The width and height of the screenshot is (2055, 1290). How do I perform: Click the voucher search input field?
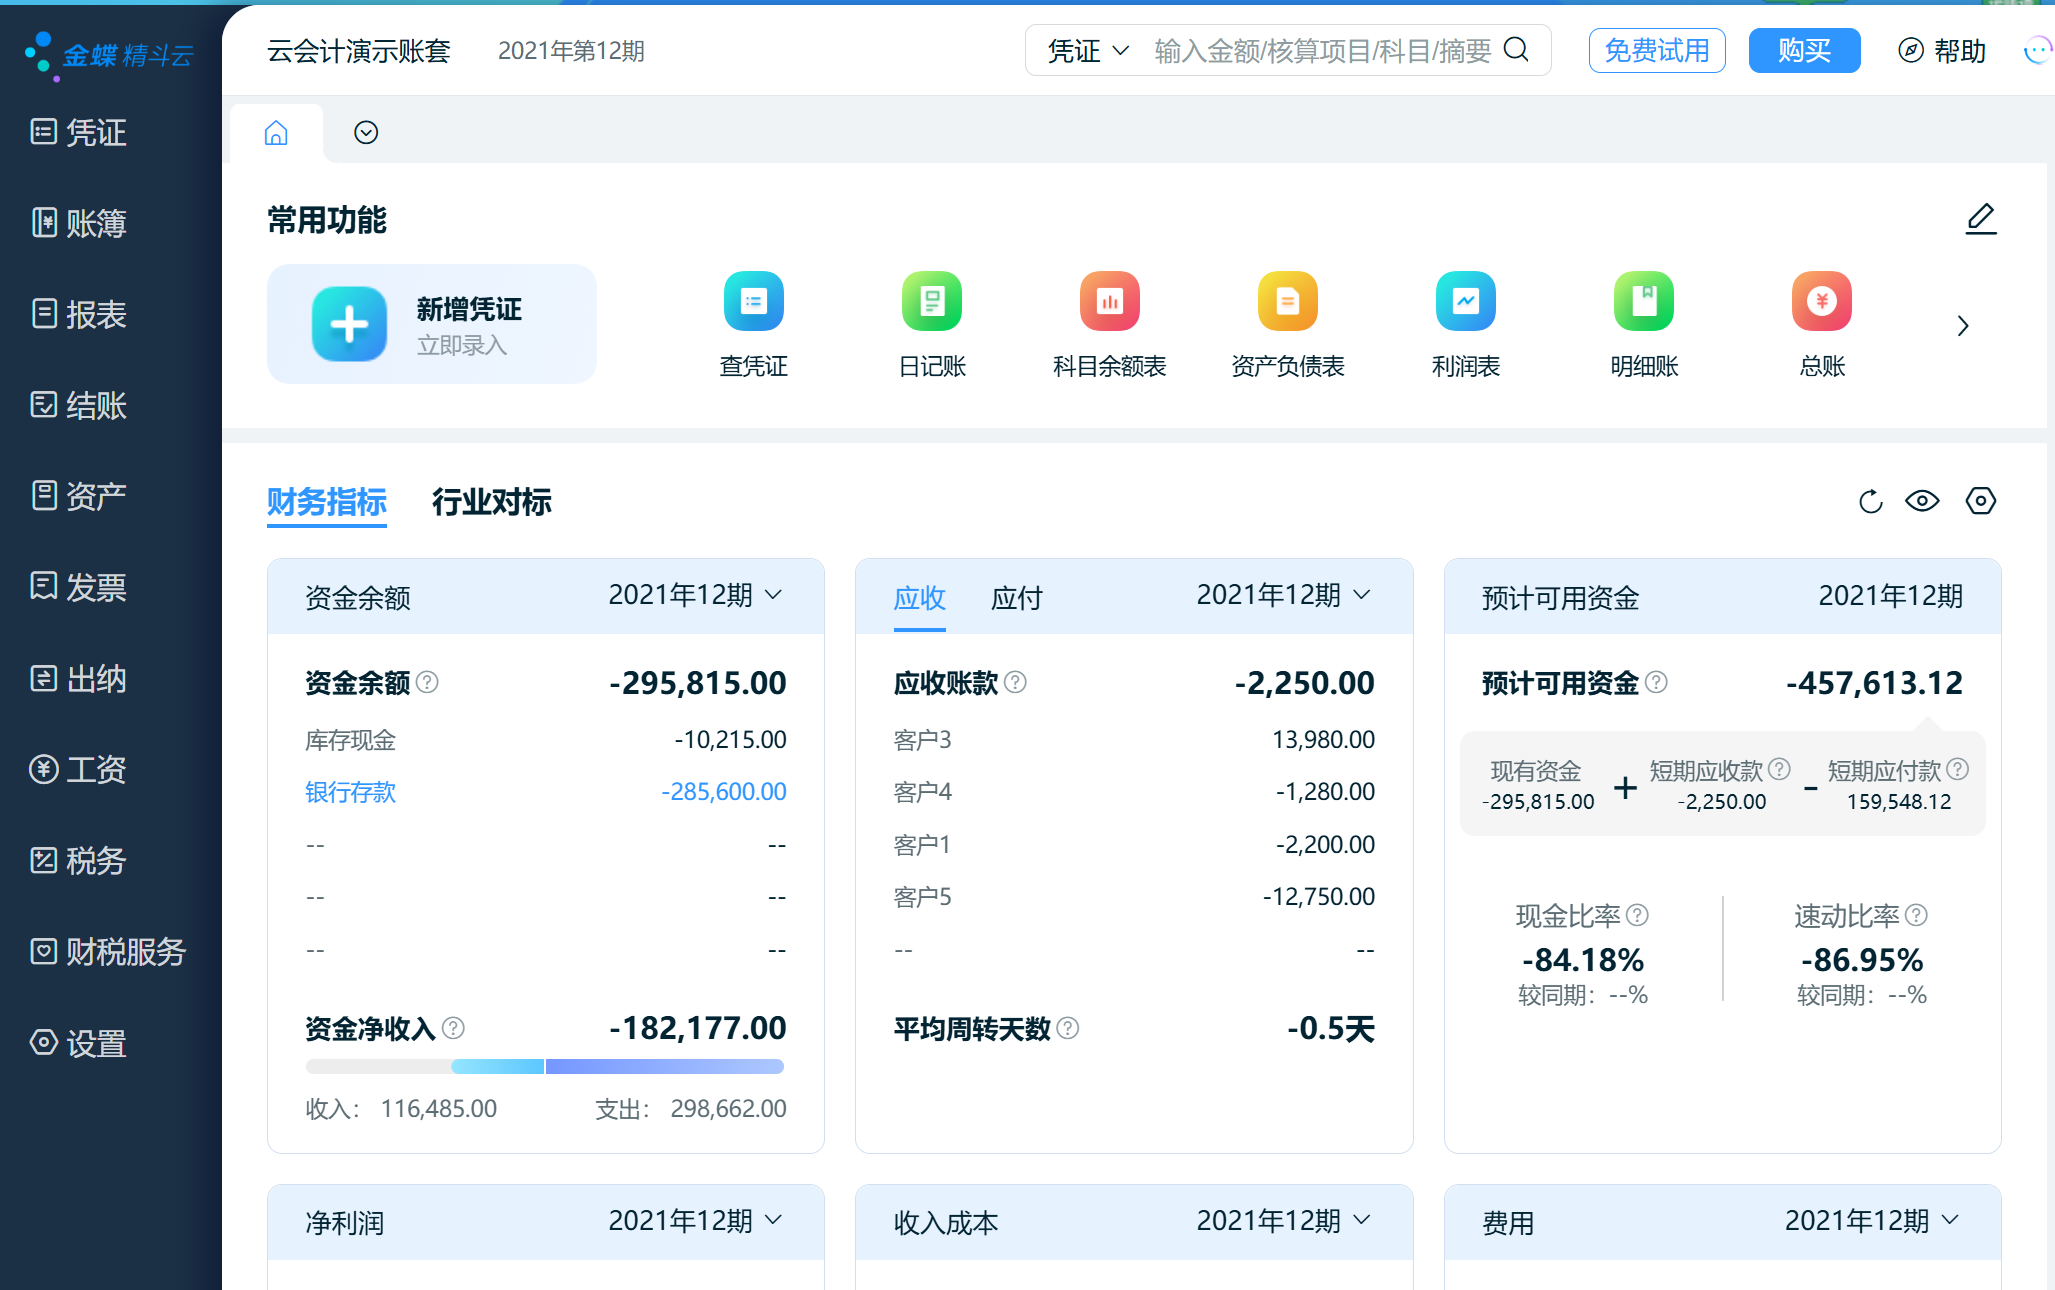1321,51
